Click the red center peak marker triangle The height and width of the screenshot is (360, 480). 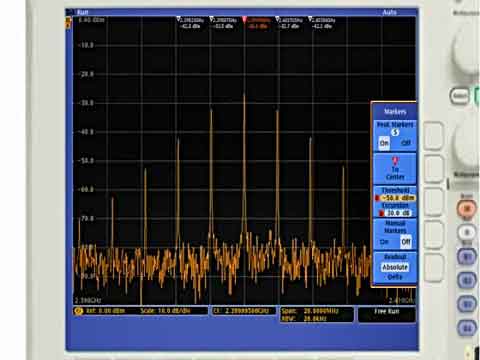(x=244, y=19)
